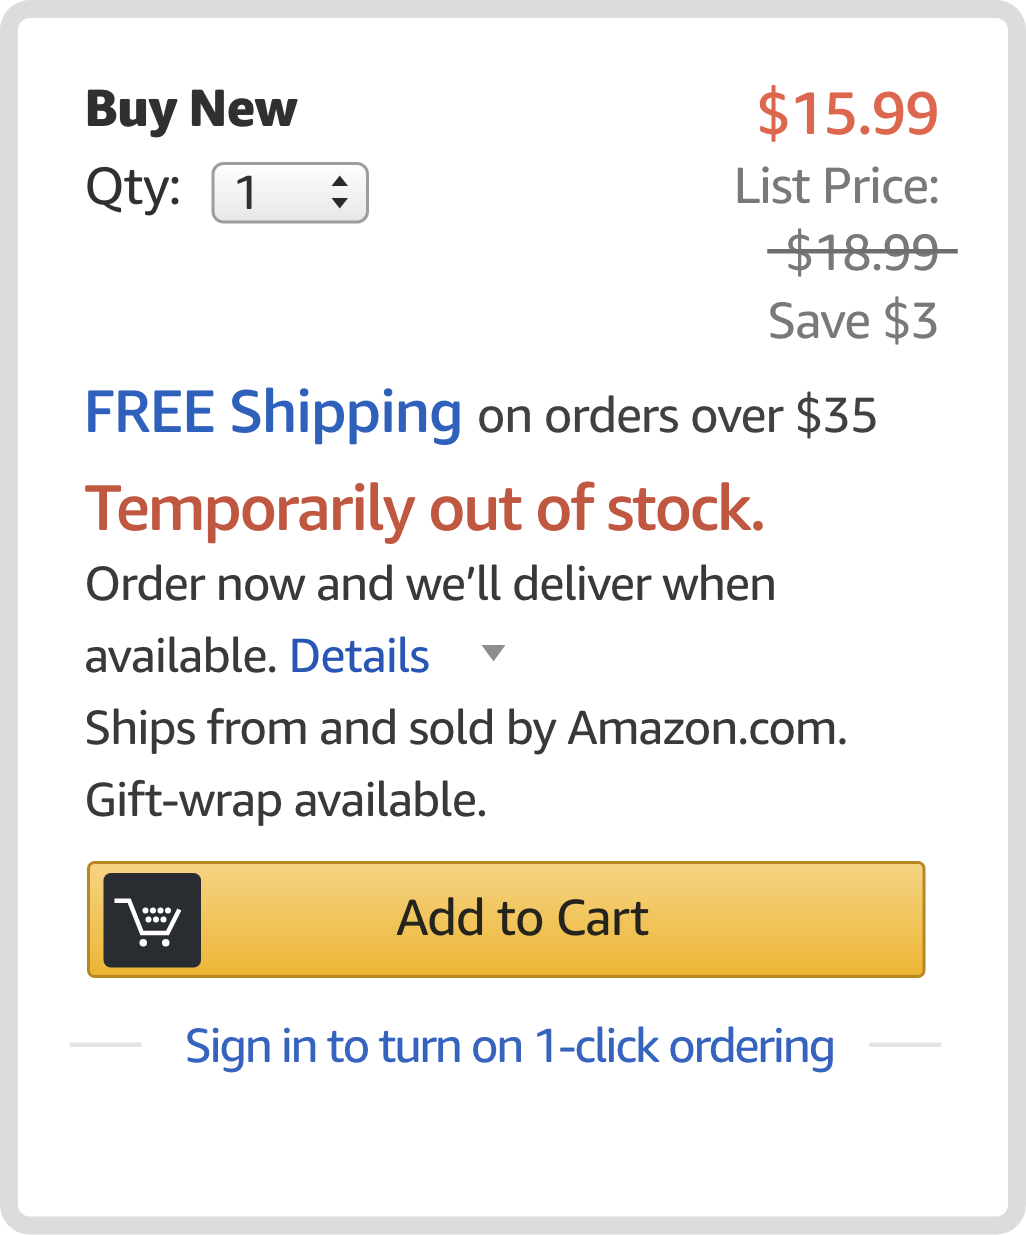The height and width of the screenshot is (1235, 1026).
Task: Click the $15.99 price
Action: (x=847, y=113)
